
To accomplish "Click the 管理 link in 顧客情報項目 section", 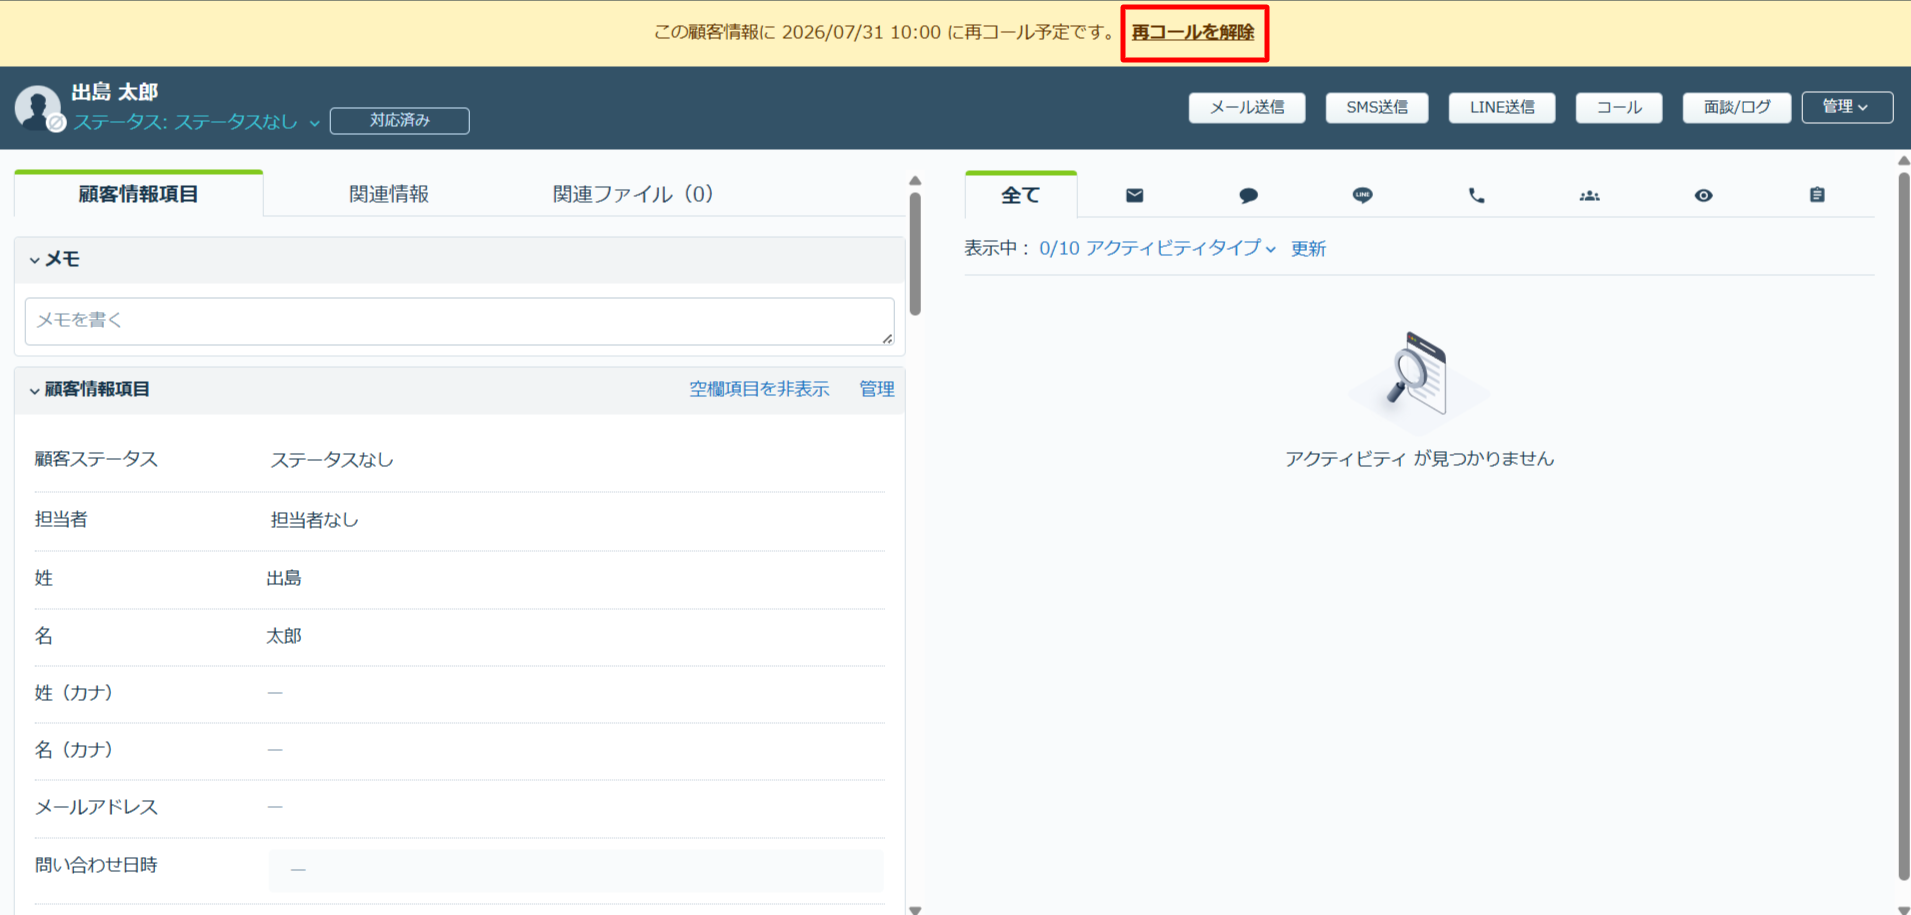I will tap(877, 389).
